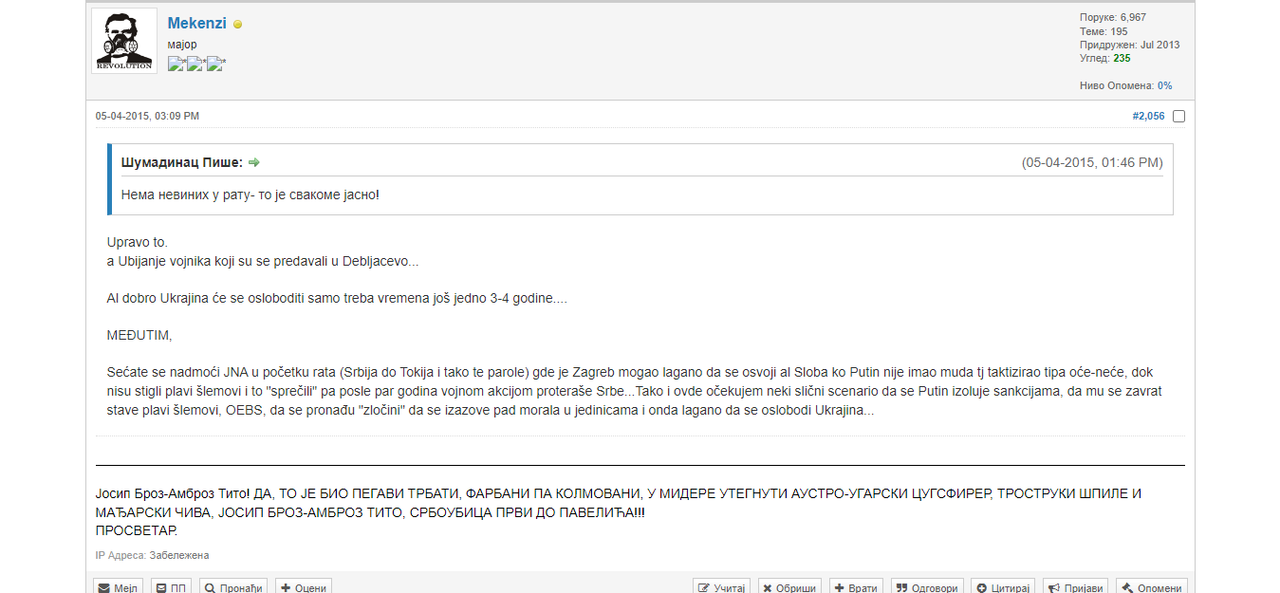Click the first broken award image

(x=176, y=64)
